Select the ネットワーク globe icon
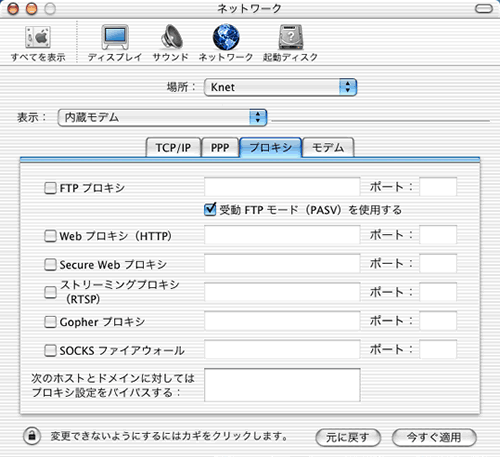 (226, 37)
